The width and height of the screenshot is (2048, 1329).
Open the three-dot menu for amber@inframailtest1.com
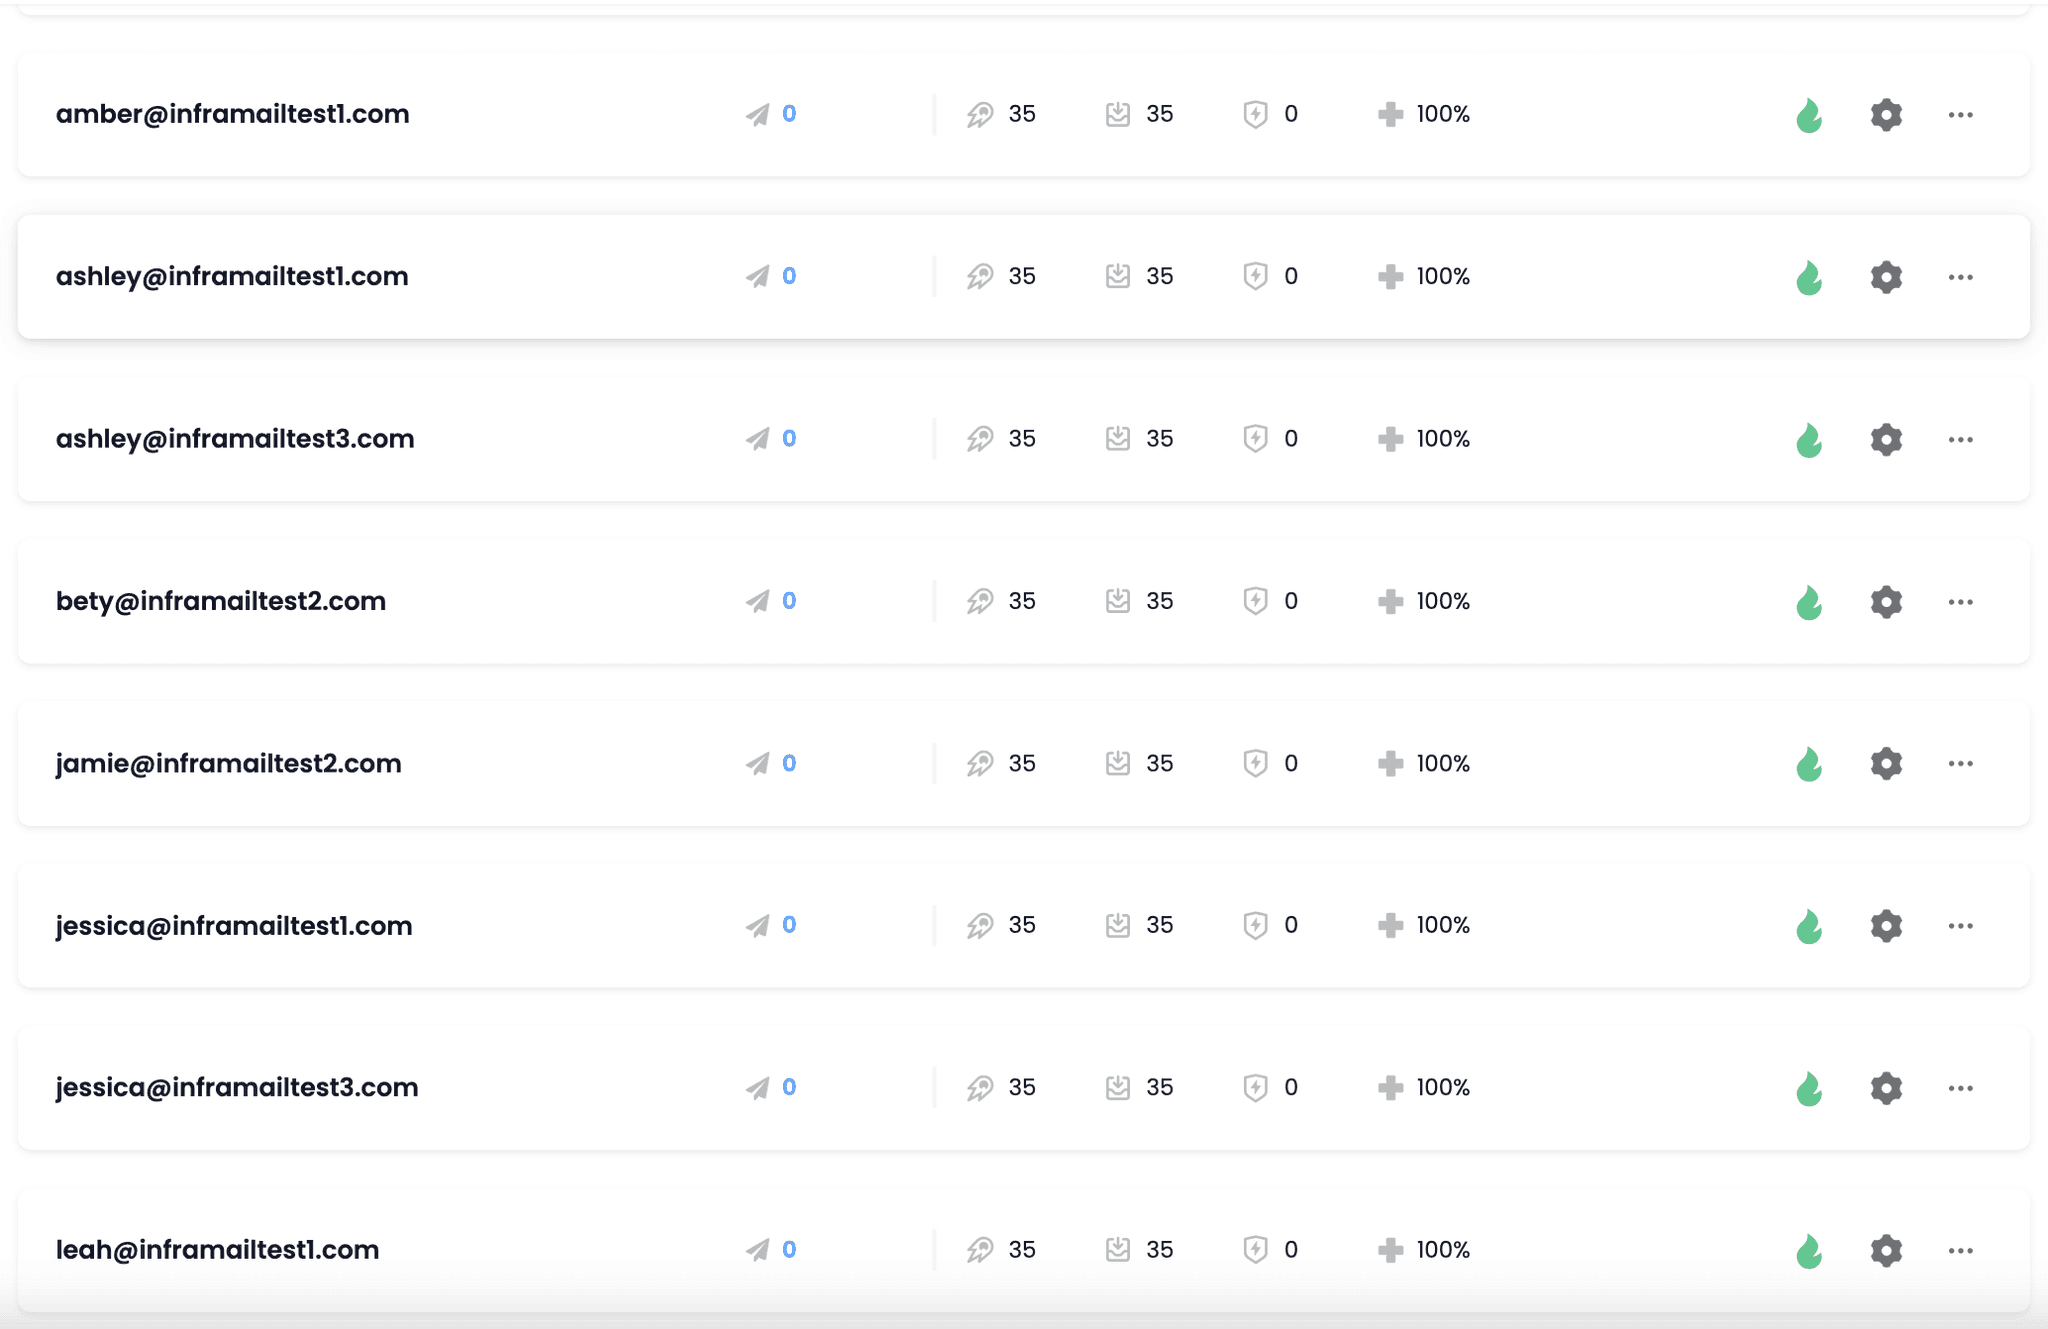1960,115
